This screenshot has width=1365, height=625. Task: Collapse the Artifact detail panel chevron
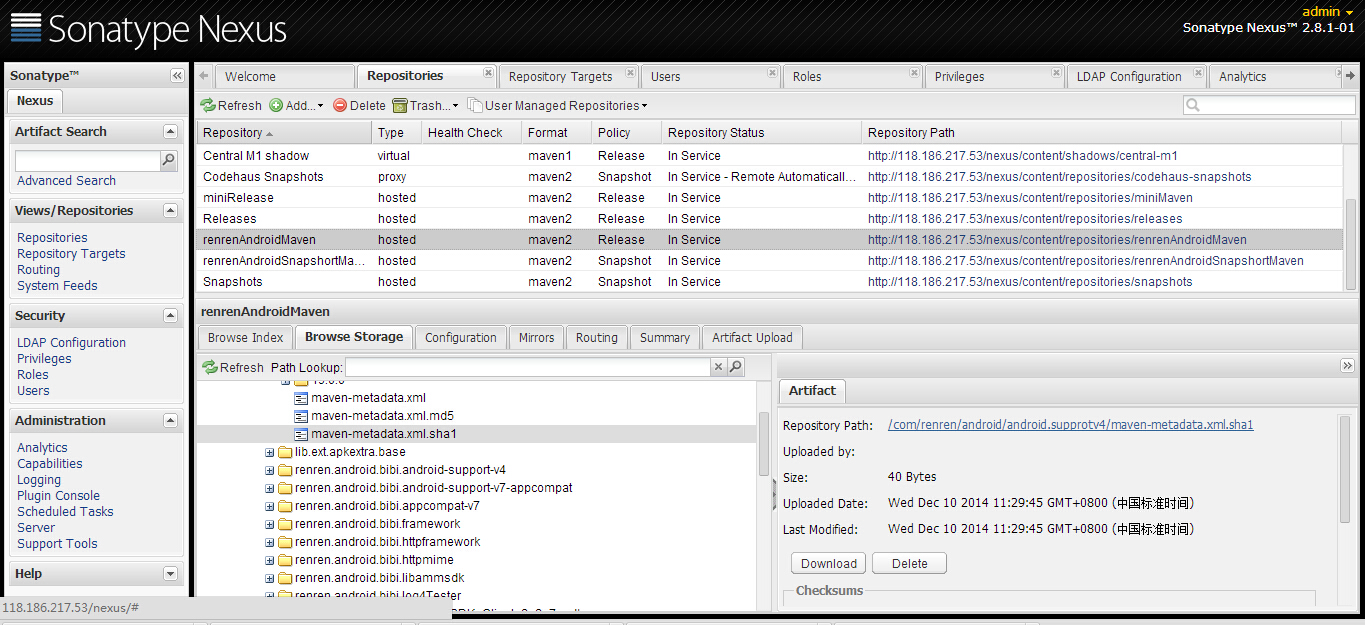[x=1347, y=366]
